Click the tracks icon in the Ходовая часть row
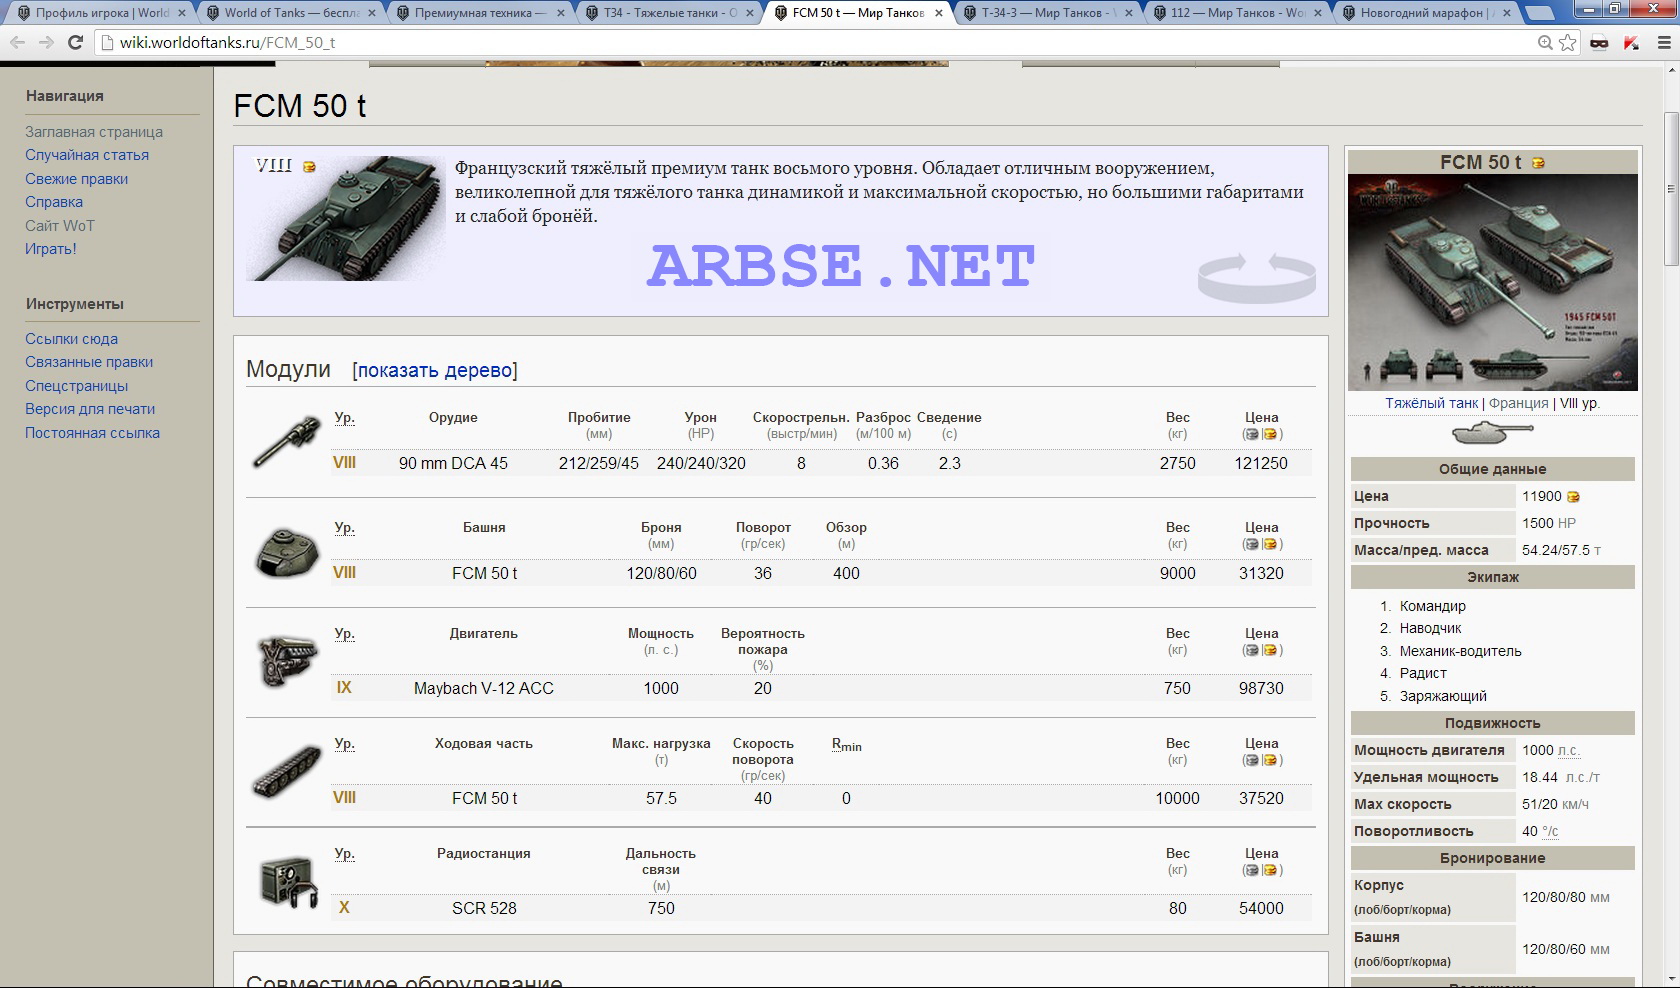Screen dimensions: 1680x988 287,771
